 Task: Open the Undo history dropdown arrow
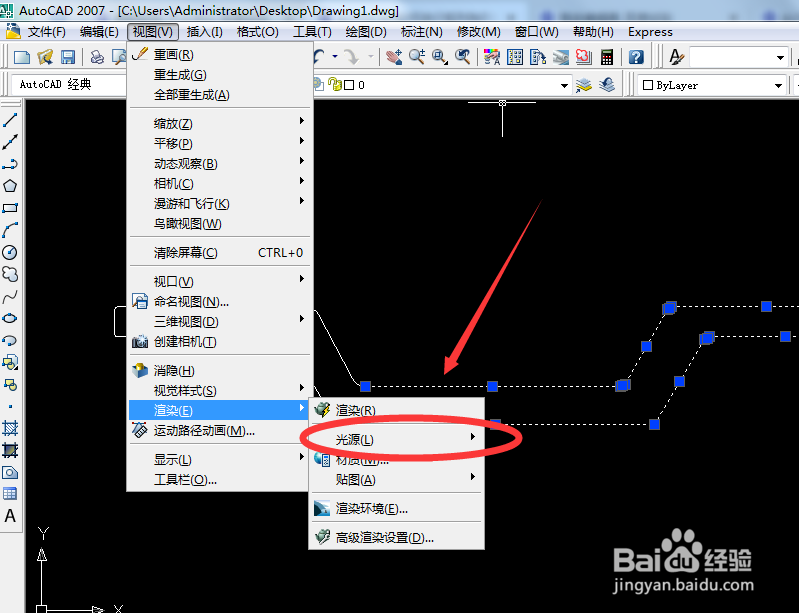[x=335, y=57]
